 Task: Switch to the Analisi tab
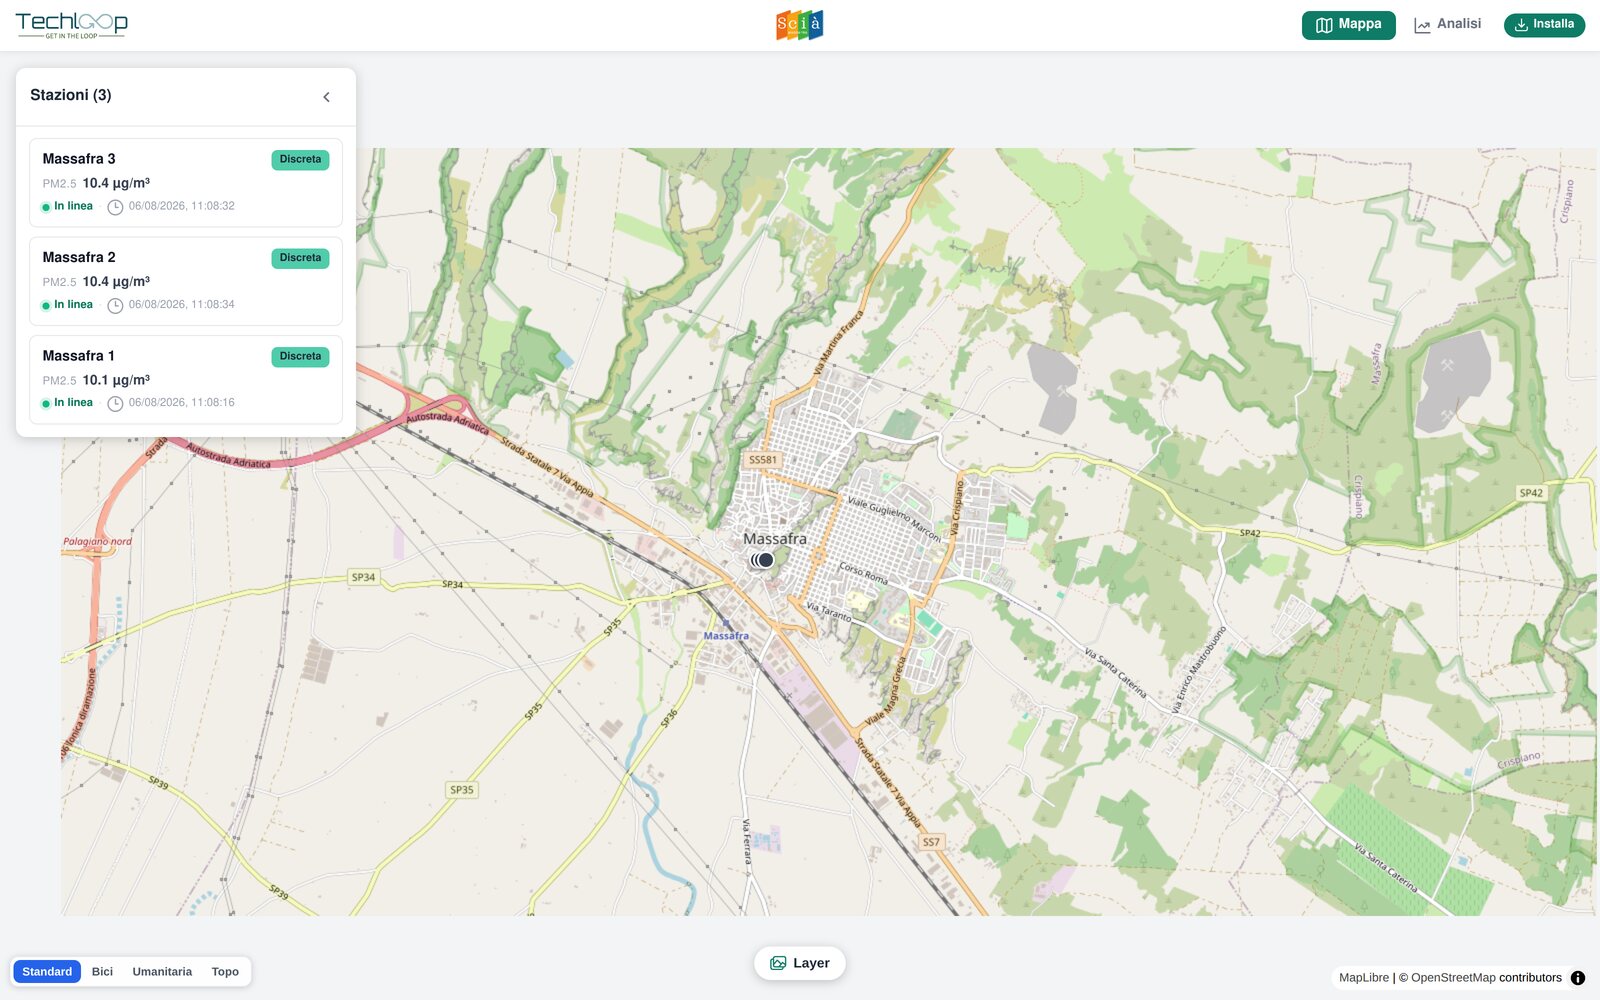click(1447, 24)
